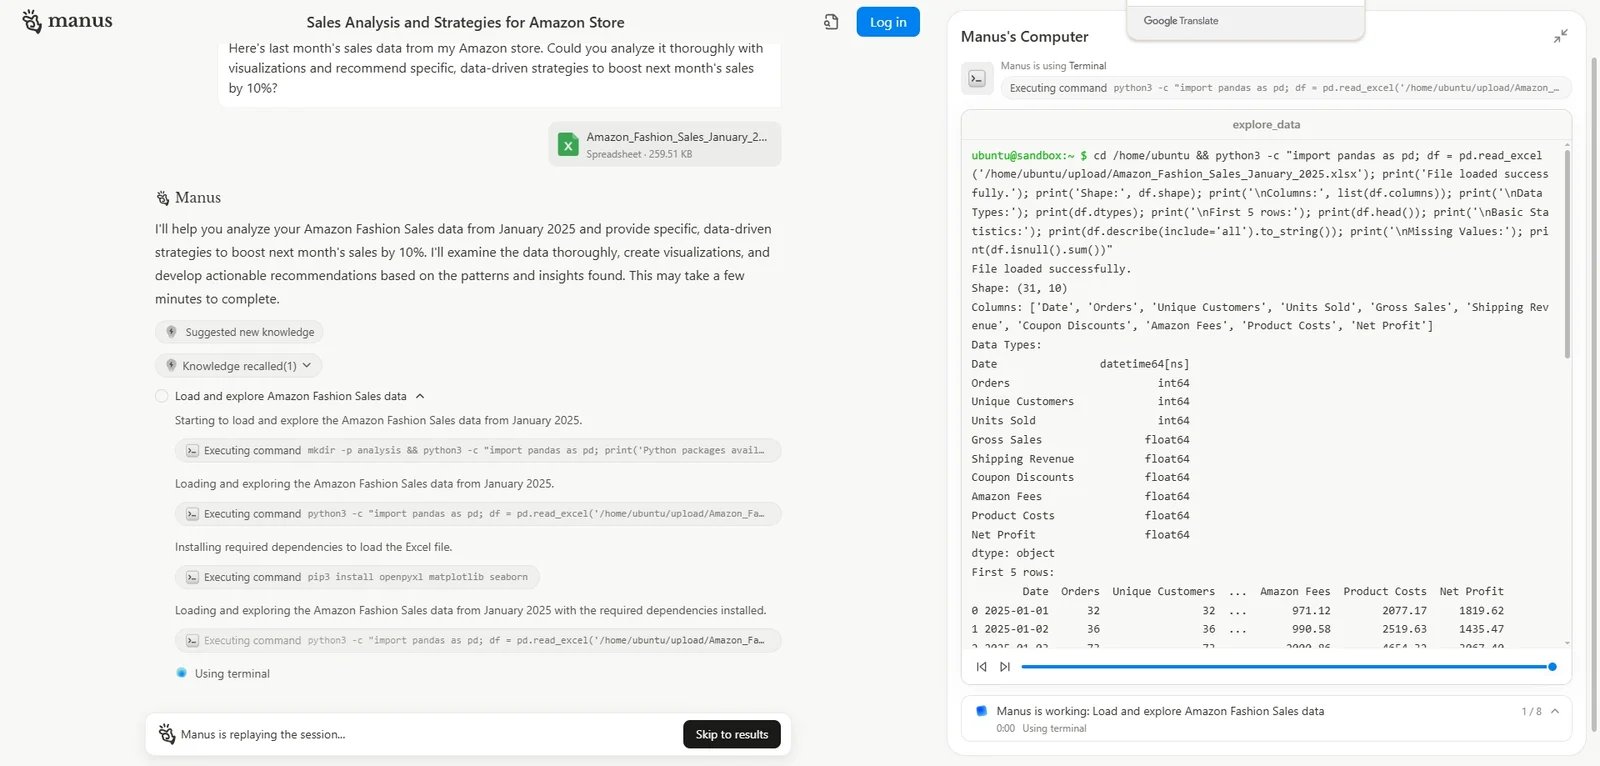Click the Log in button

tap(888, 22)
